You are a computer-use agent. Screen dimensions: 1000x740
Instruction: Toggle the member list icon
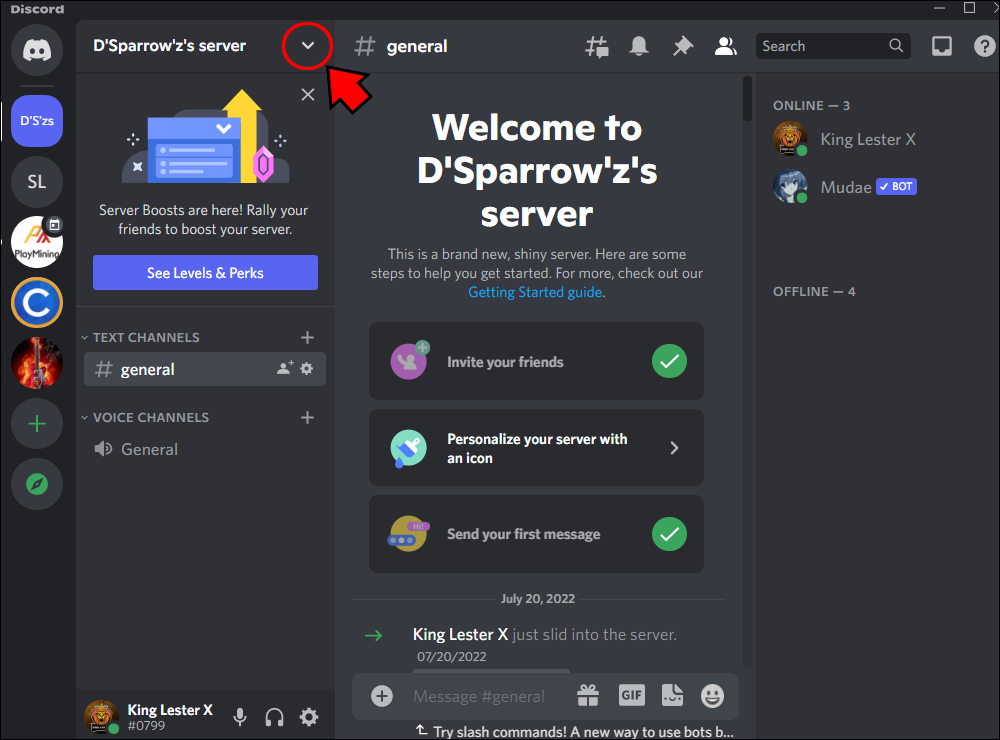[x=726, y=47]
